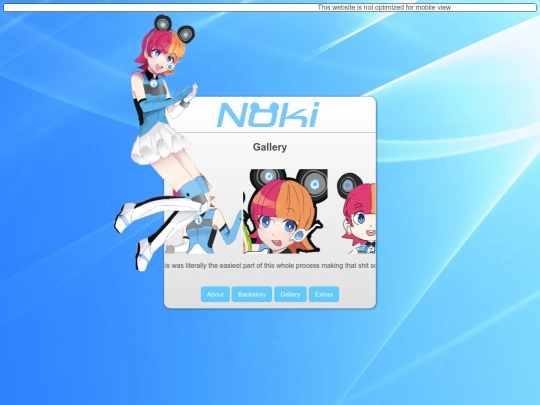
Task: Click the gallery caption about easiest part
Action: [270, 266]
